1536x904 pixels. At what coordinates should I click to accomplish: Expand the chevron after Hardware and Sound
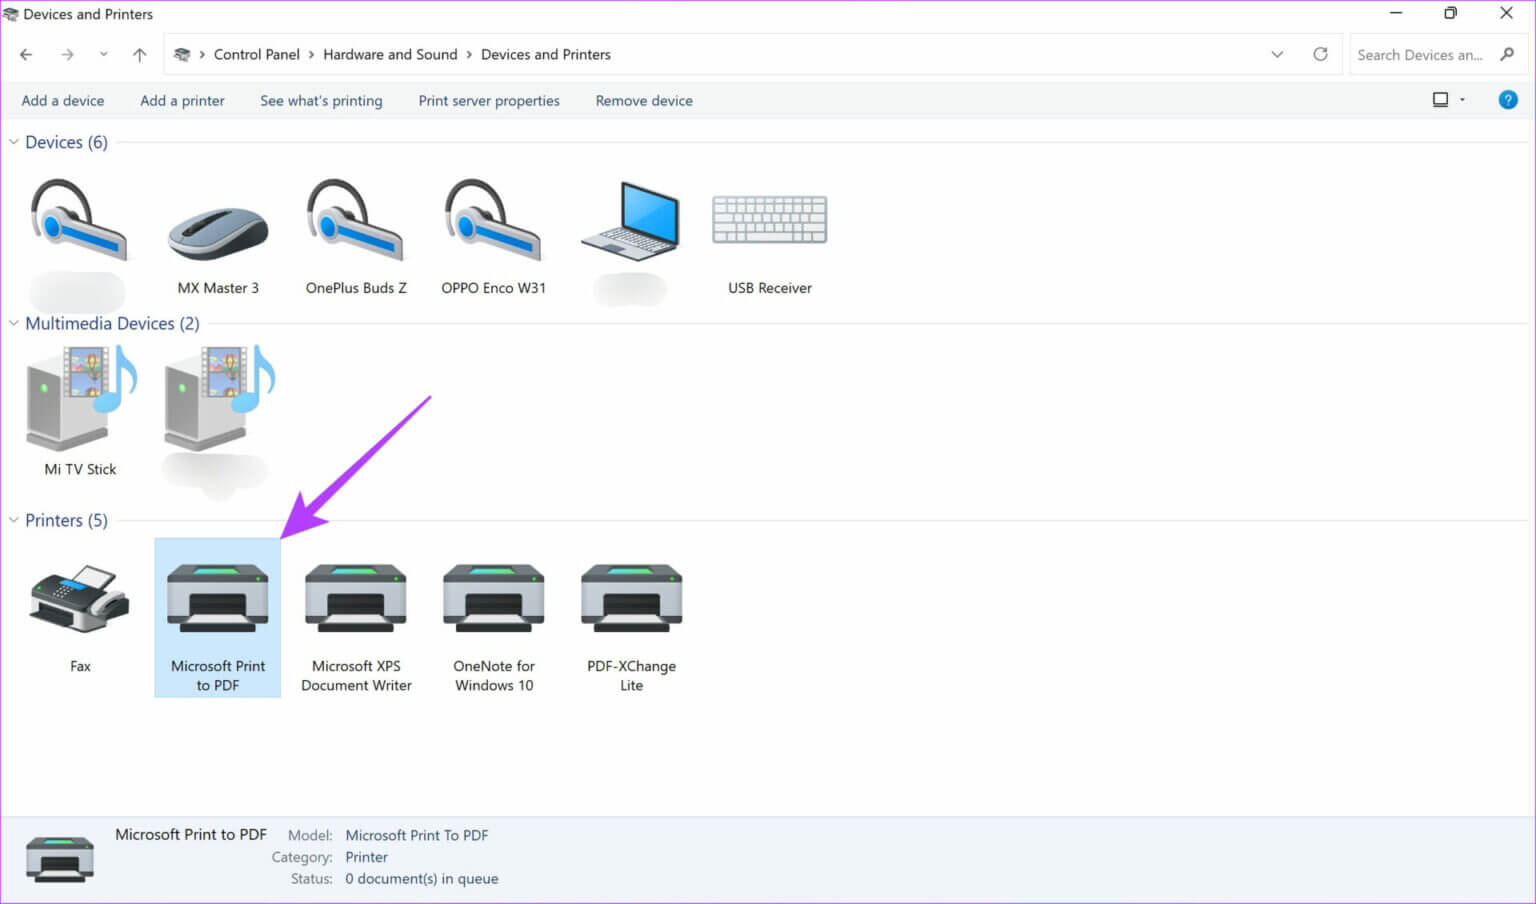pos(469,54)
